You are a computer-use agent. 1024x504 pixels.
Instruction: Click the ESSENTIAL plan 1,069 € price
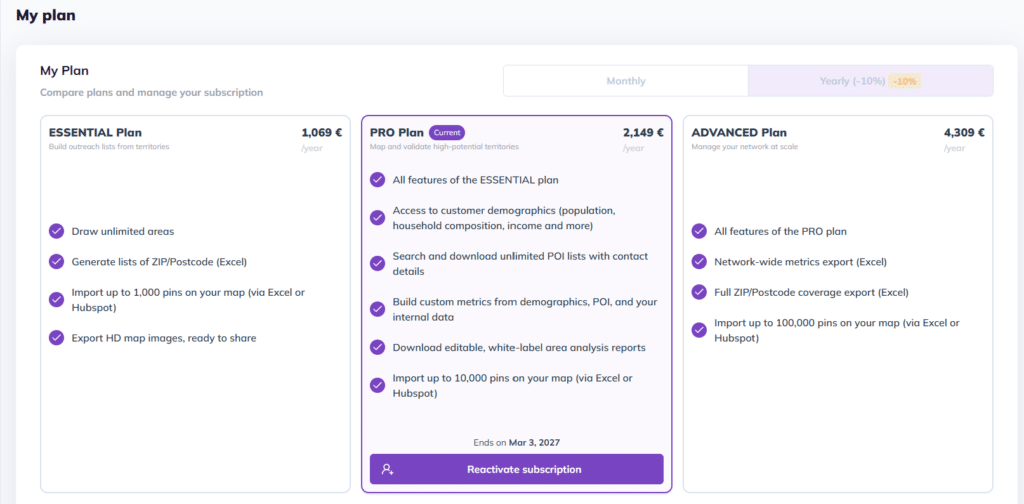(x=321, y=132)
